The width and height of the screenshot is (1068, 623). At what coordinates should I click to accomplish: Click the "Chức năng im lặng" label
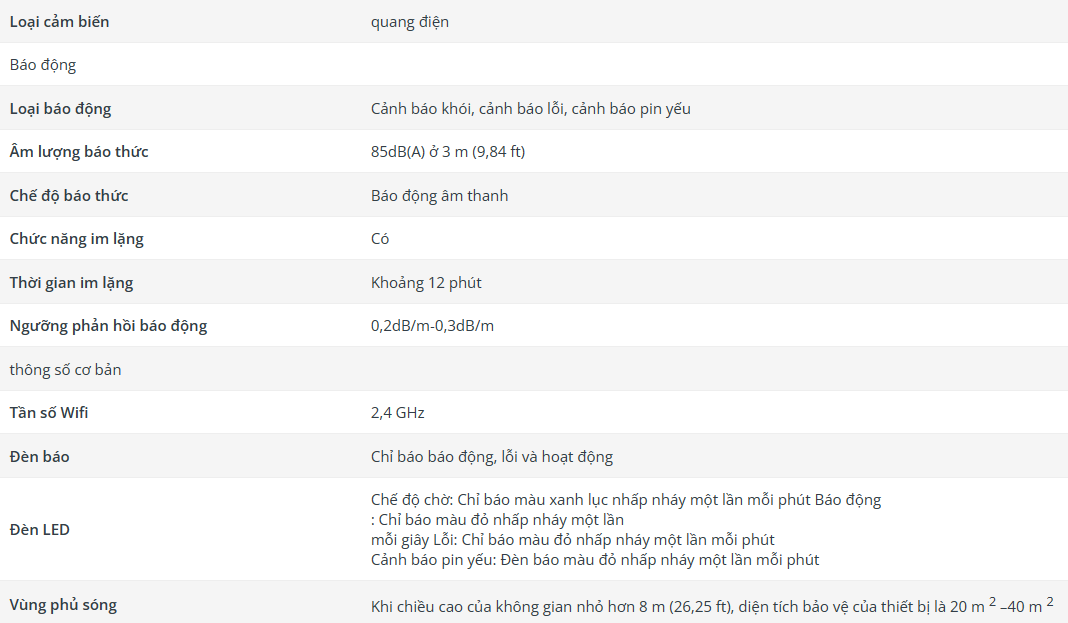coord(76,239)
